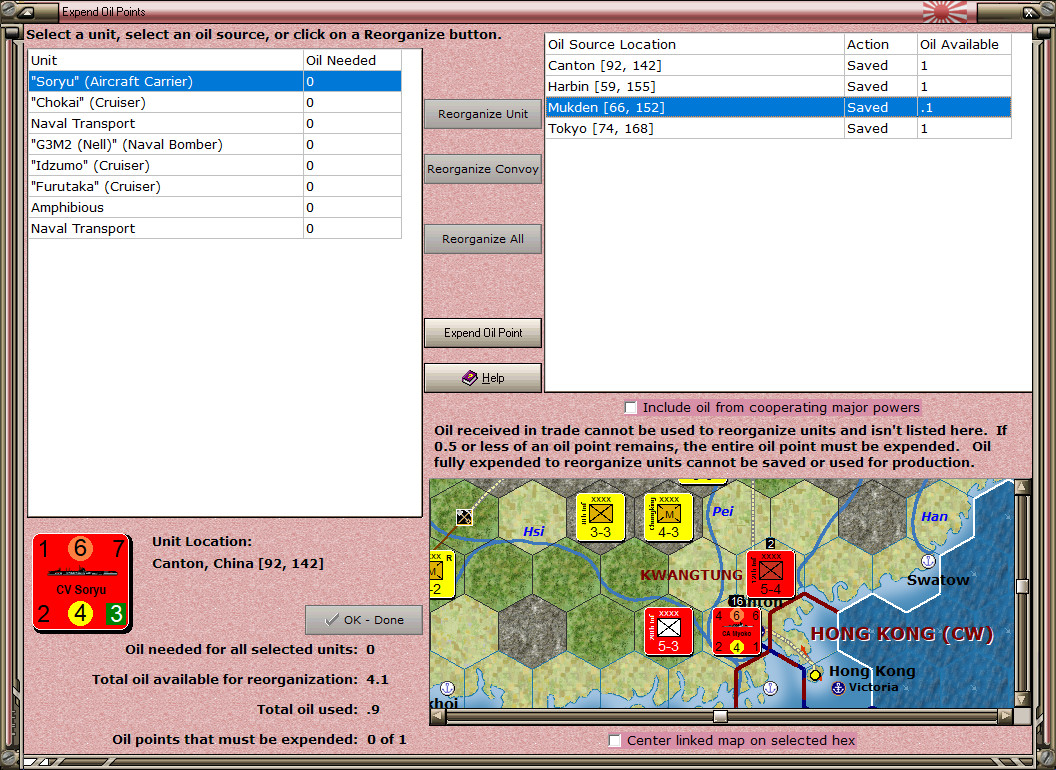Confirm with the OK - Done button
This screenshot has height=770, width=1056.
[364, 620]
